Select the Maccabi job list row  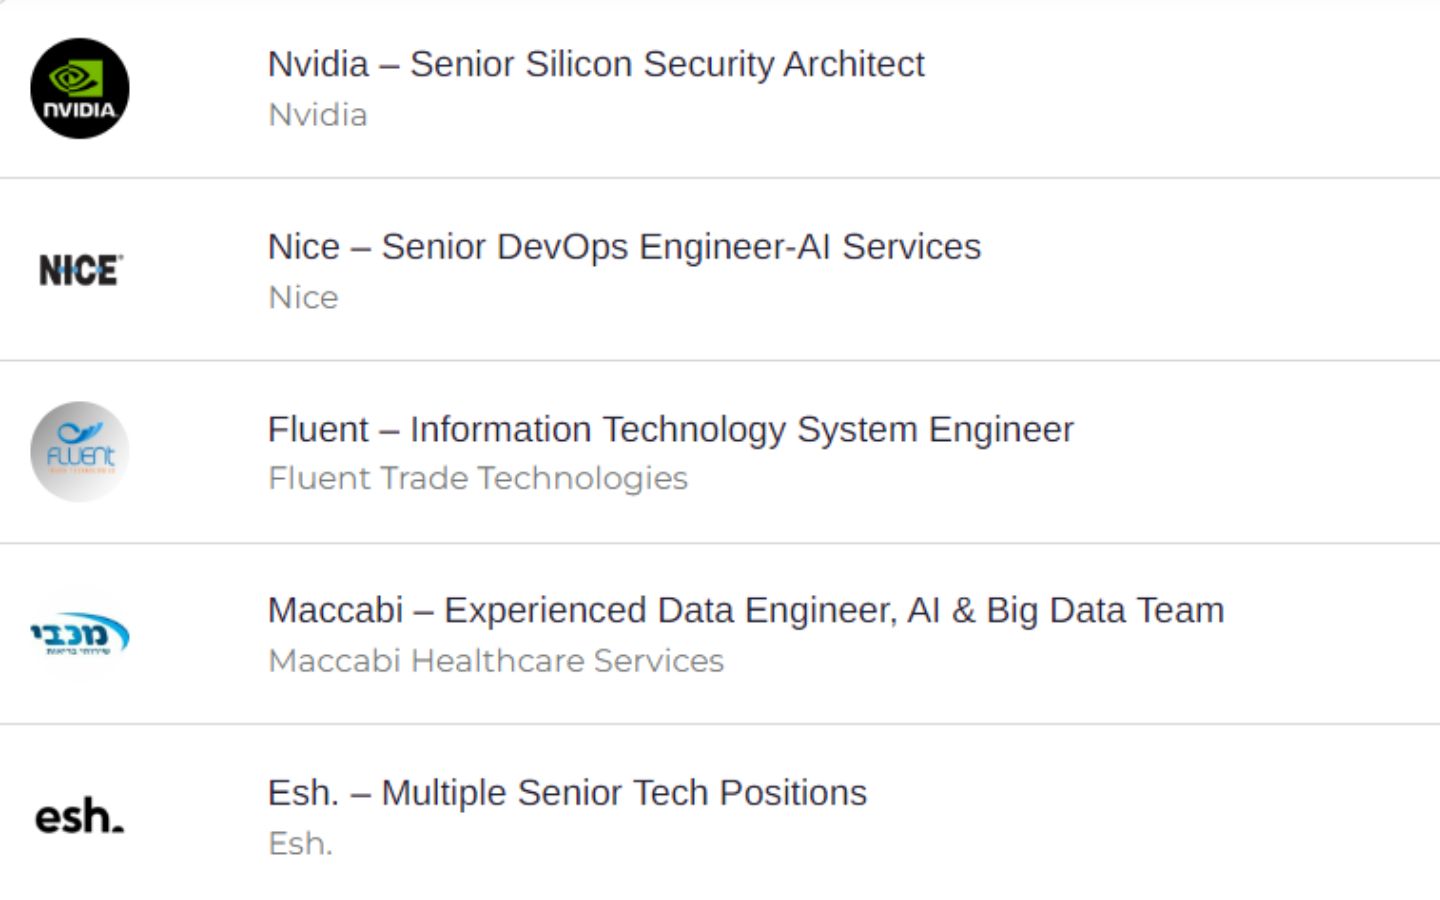pyautogui.click(x=720, y=634)
